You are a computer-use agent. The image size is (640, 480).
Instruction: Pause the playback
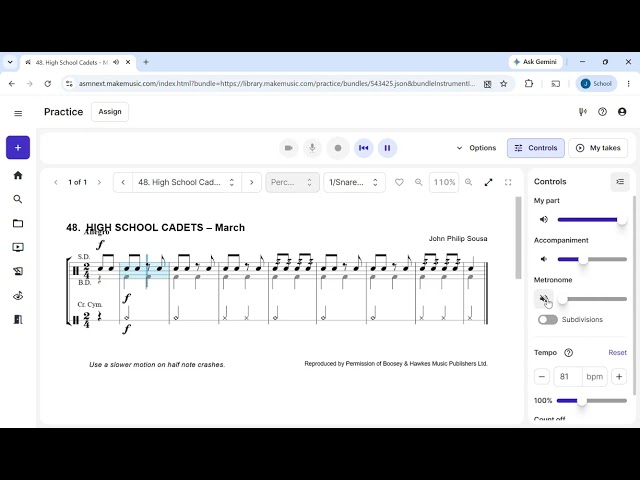[x=387, y=148]
